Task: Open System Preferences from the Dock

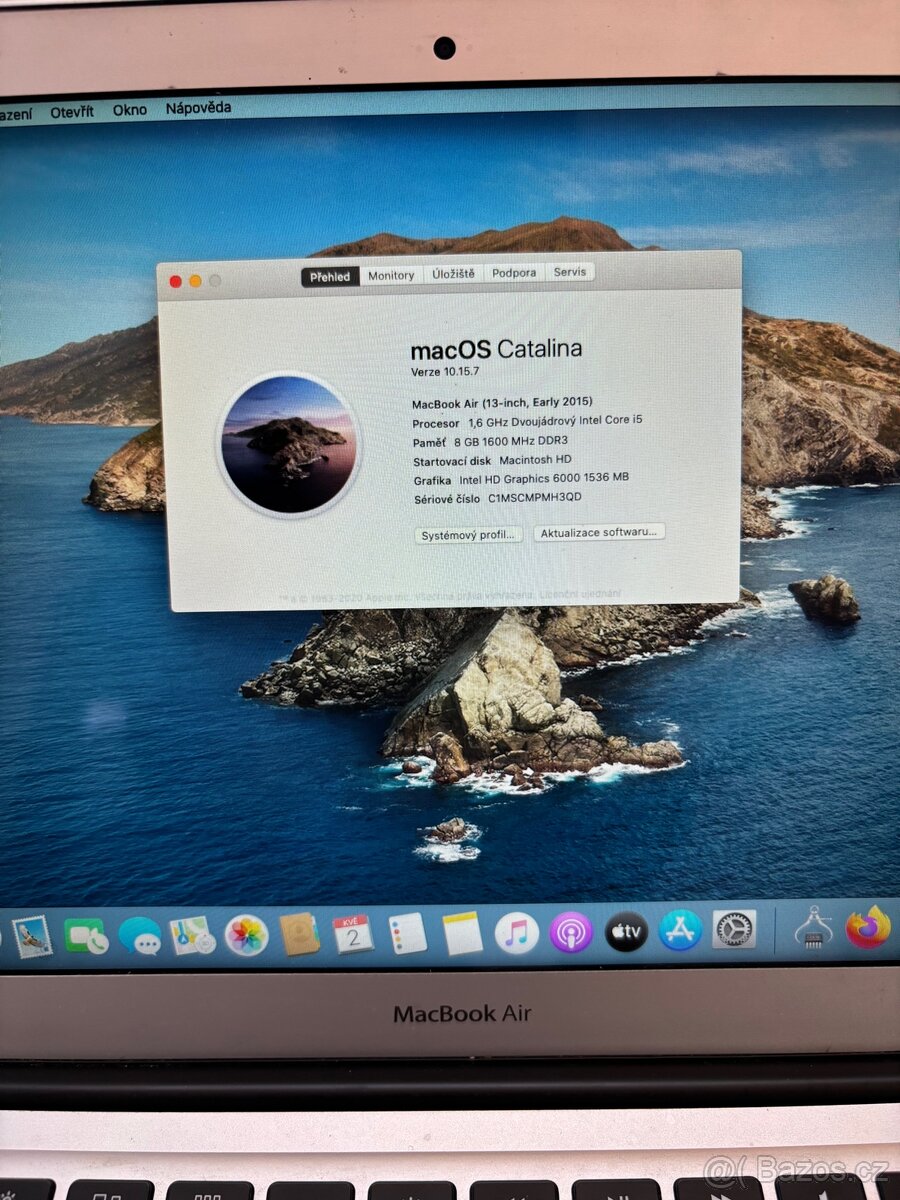Action: (x=735, y=929)
